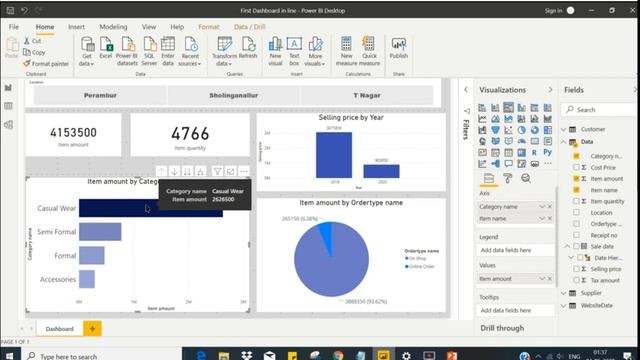The image size is (640, 360).
Task: Check the Item quantity field
Action: pos(576,201)
